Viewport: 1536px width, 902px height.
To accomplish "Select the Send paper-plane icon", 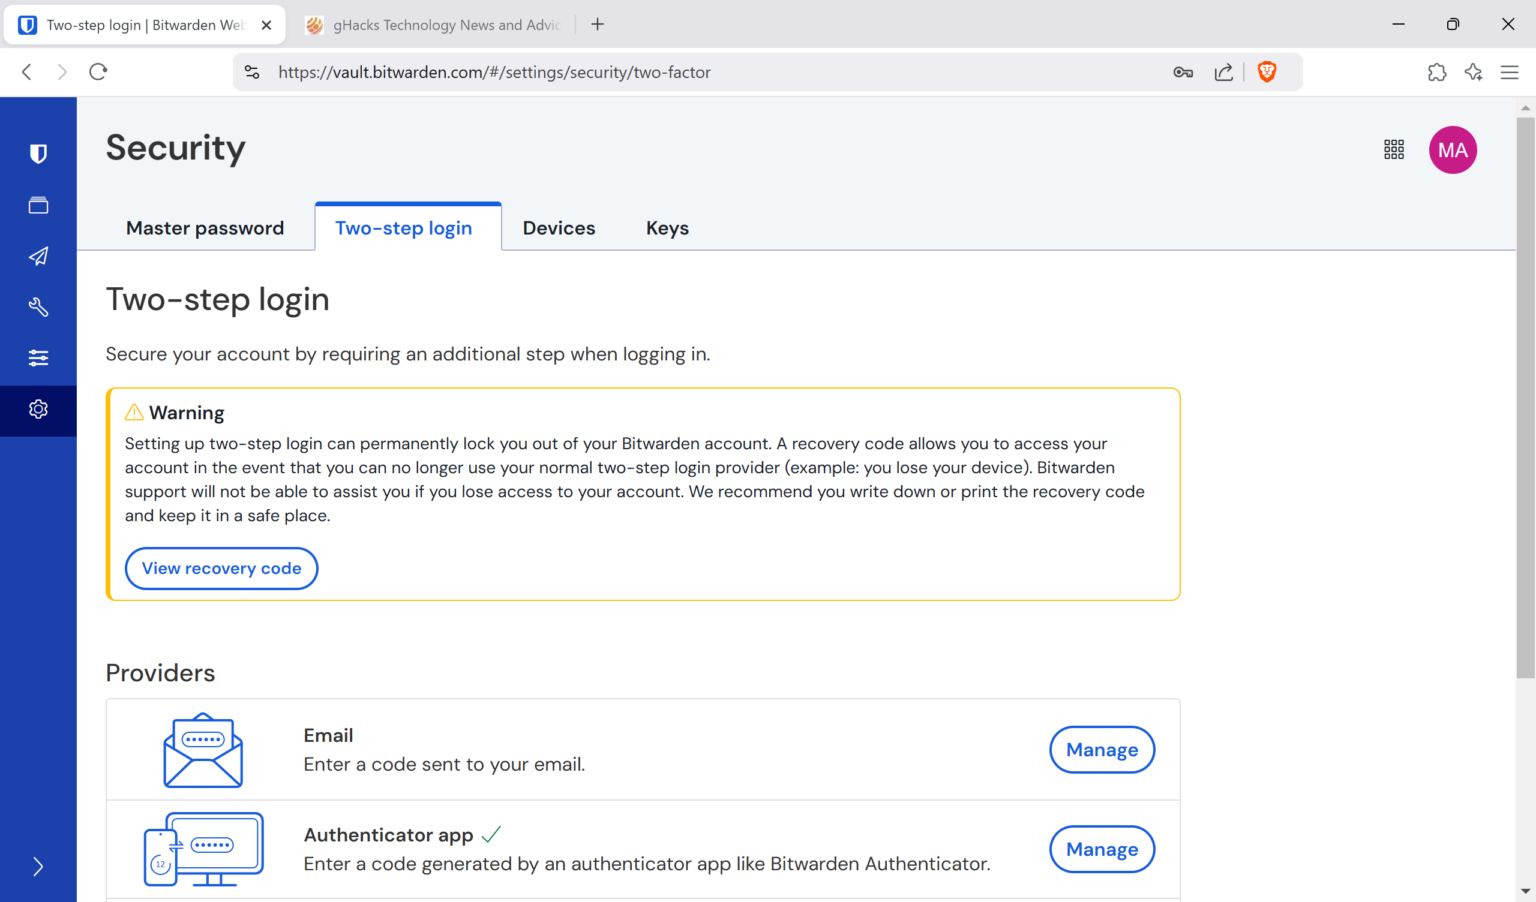I will click(38, 256).
